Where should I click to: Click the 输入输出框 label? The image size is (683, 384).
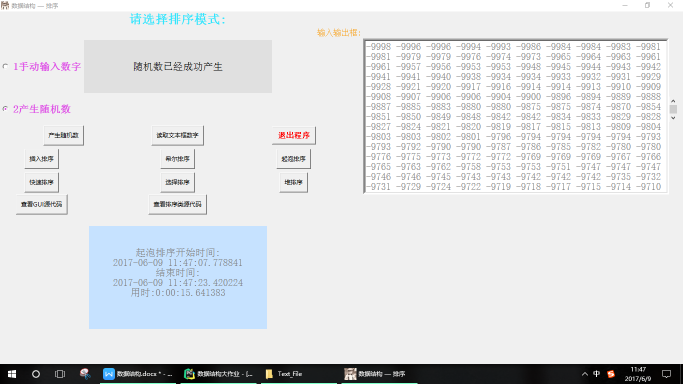pyautogui.click(x=339, y=33)
